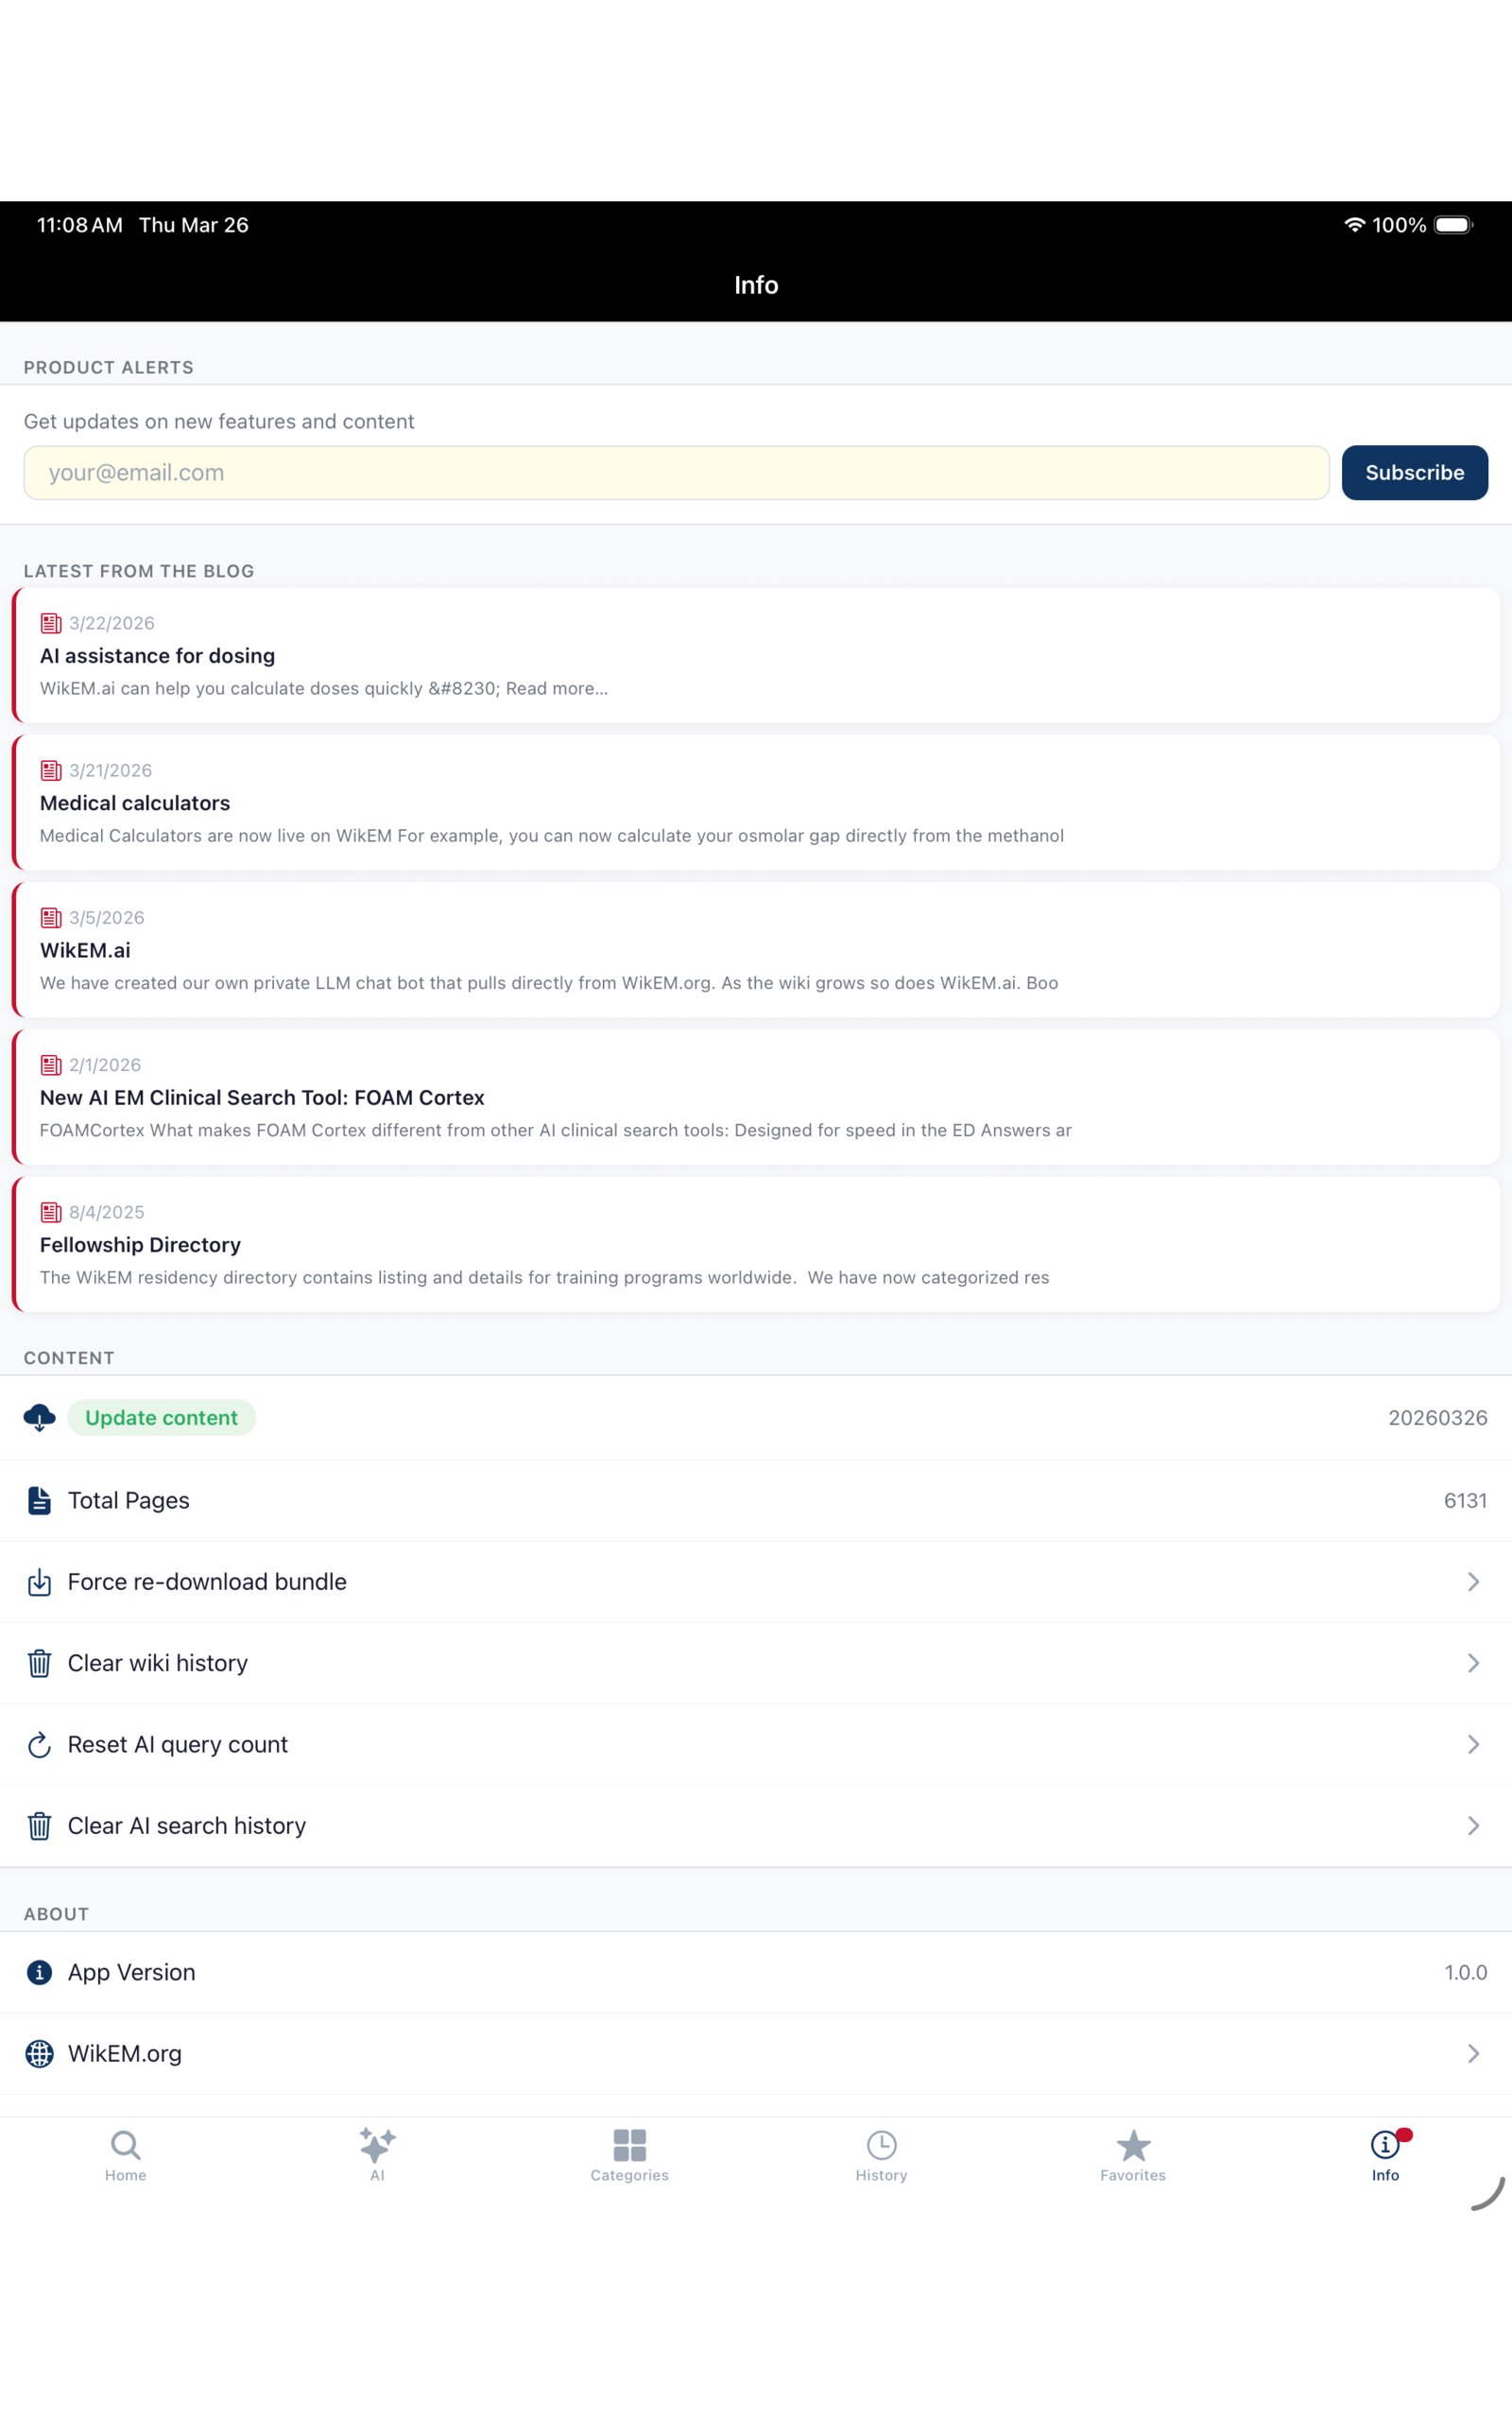Click the Clear AI search history label

coord(187,1825)
